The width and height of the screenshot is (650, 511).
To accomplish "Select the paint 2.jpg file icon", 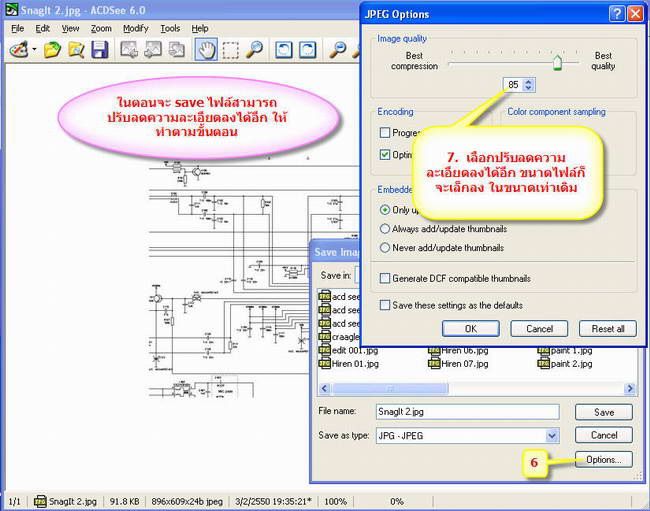I will (x=543, y=363).
